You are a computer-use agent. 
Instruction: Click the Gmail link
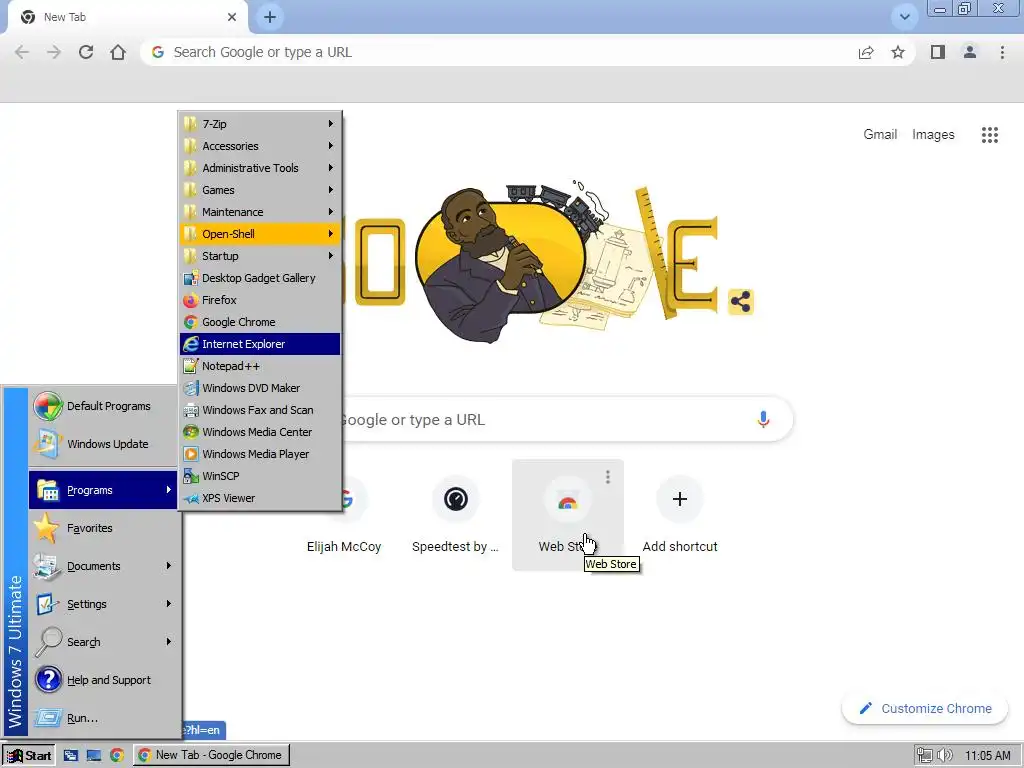(x=880, y=135)
